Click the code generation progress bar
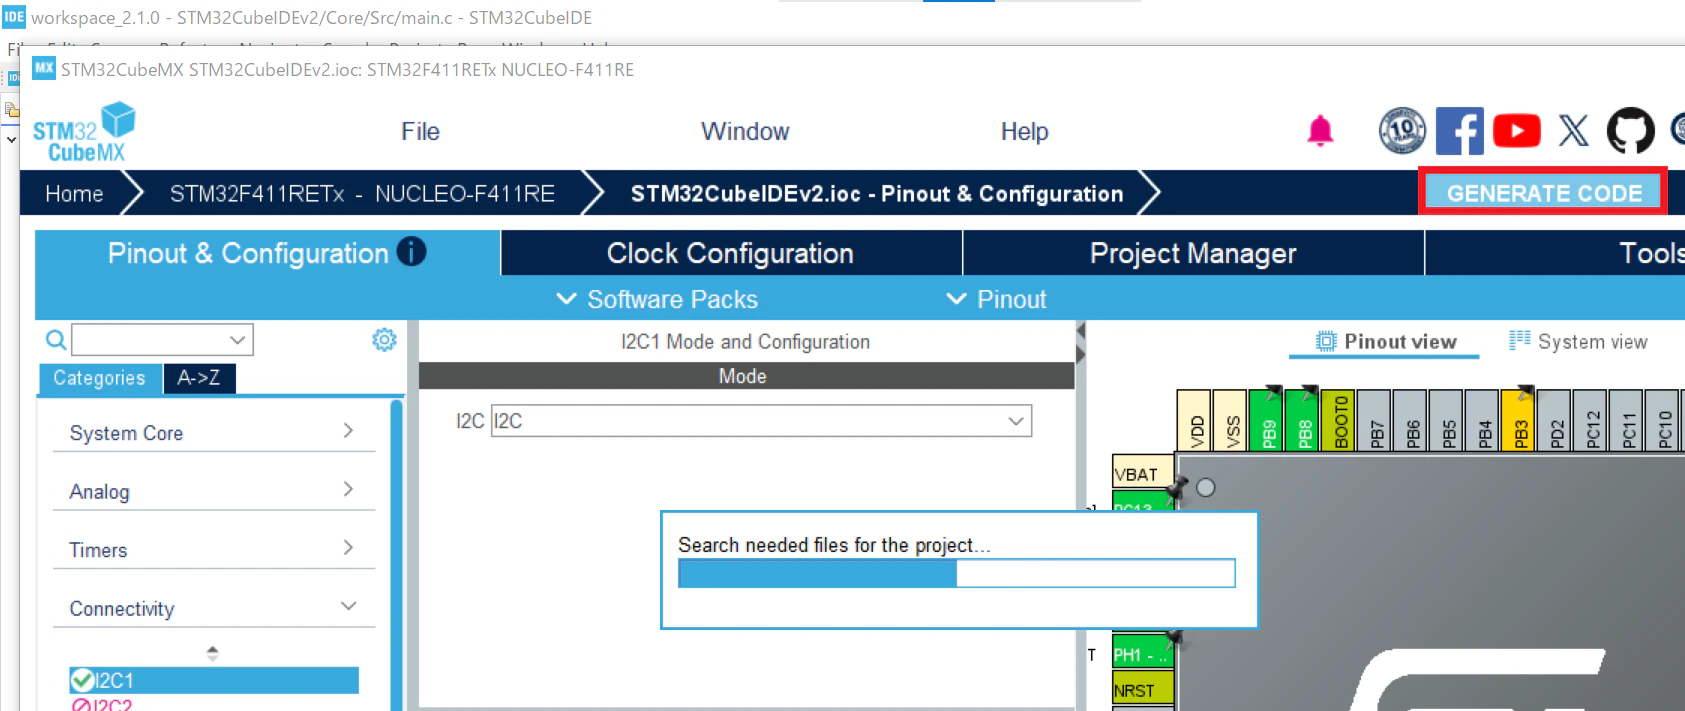 956,573
